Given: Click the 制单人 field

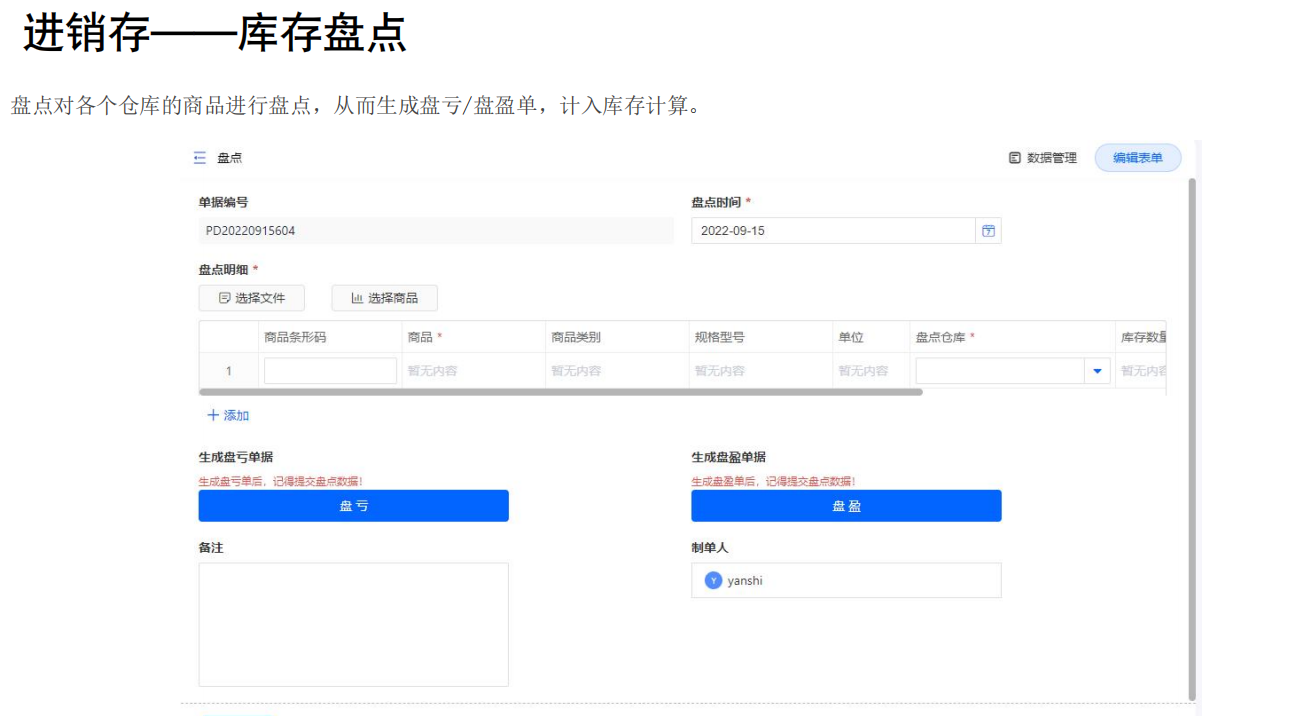Looking at the screenshot, I should coord(845,580).
